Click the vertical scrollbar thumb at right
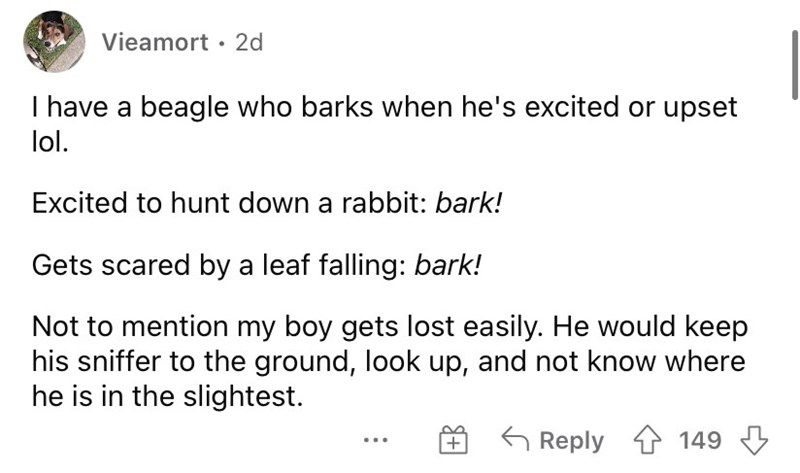The image size is (800, 473). [794, 65]
